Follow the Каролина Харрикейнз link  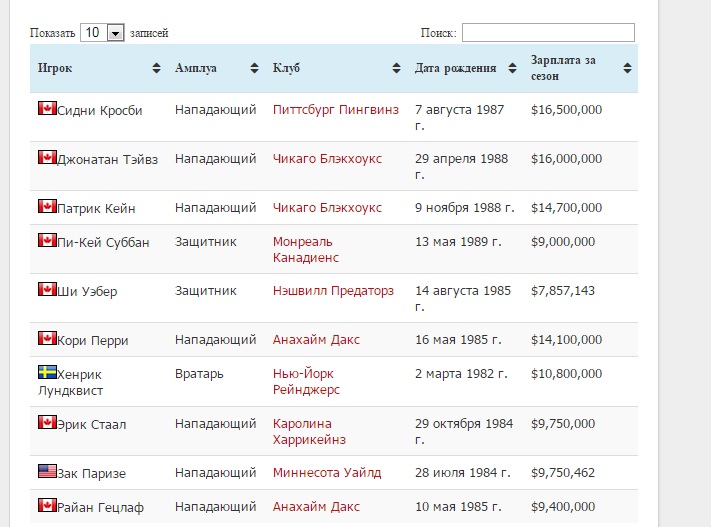coord(309,431)
